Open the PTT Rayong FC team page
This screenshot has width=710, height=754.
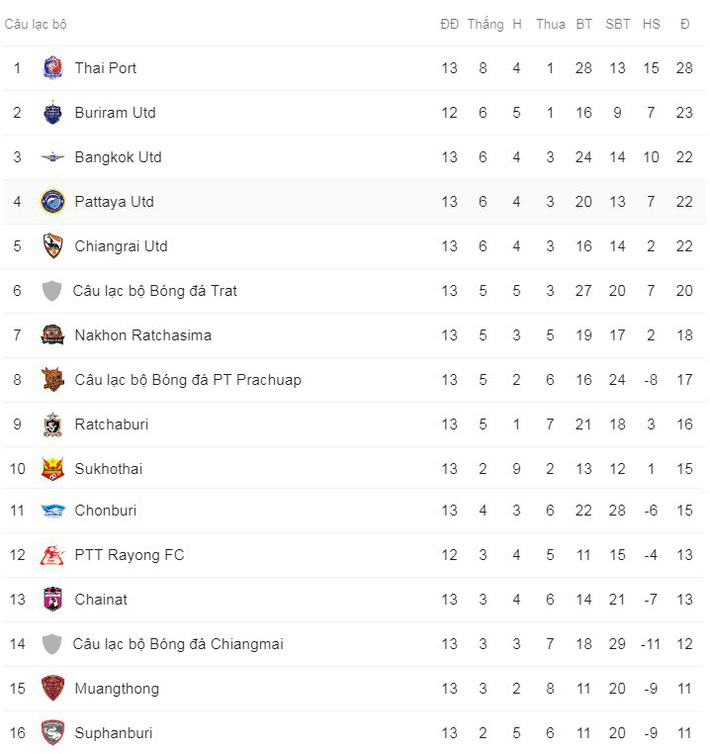pyautogui.click(x=129, y=555)
